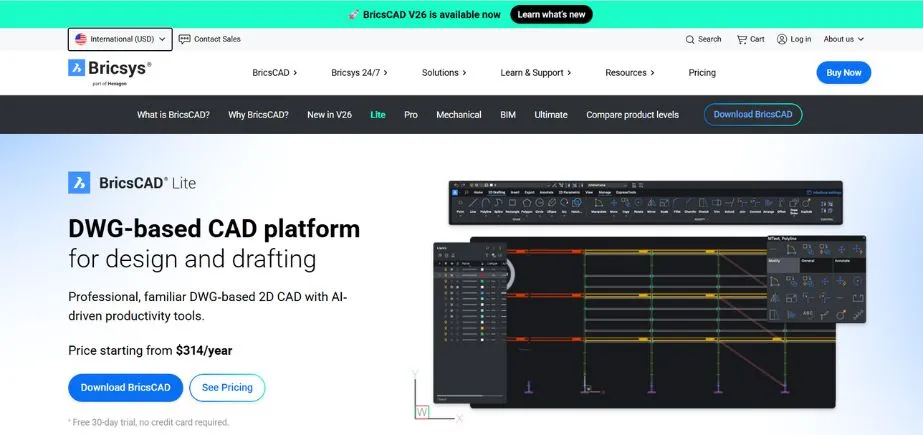Click the rocket icon in the banner
This screenshot has height=435, width=923.
(354, 14)
